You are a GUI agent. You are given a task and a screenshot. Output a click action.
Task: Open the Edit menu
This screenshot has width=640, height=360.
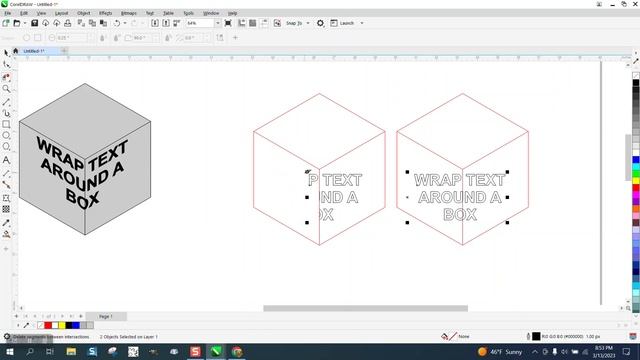24,13
